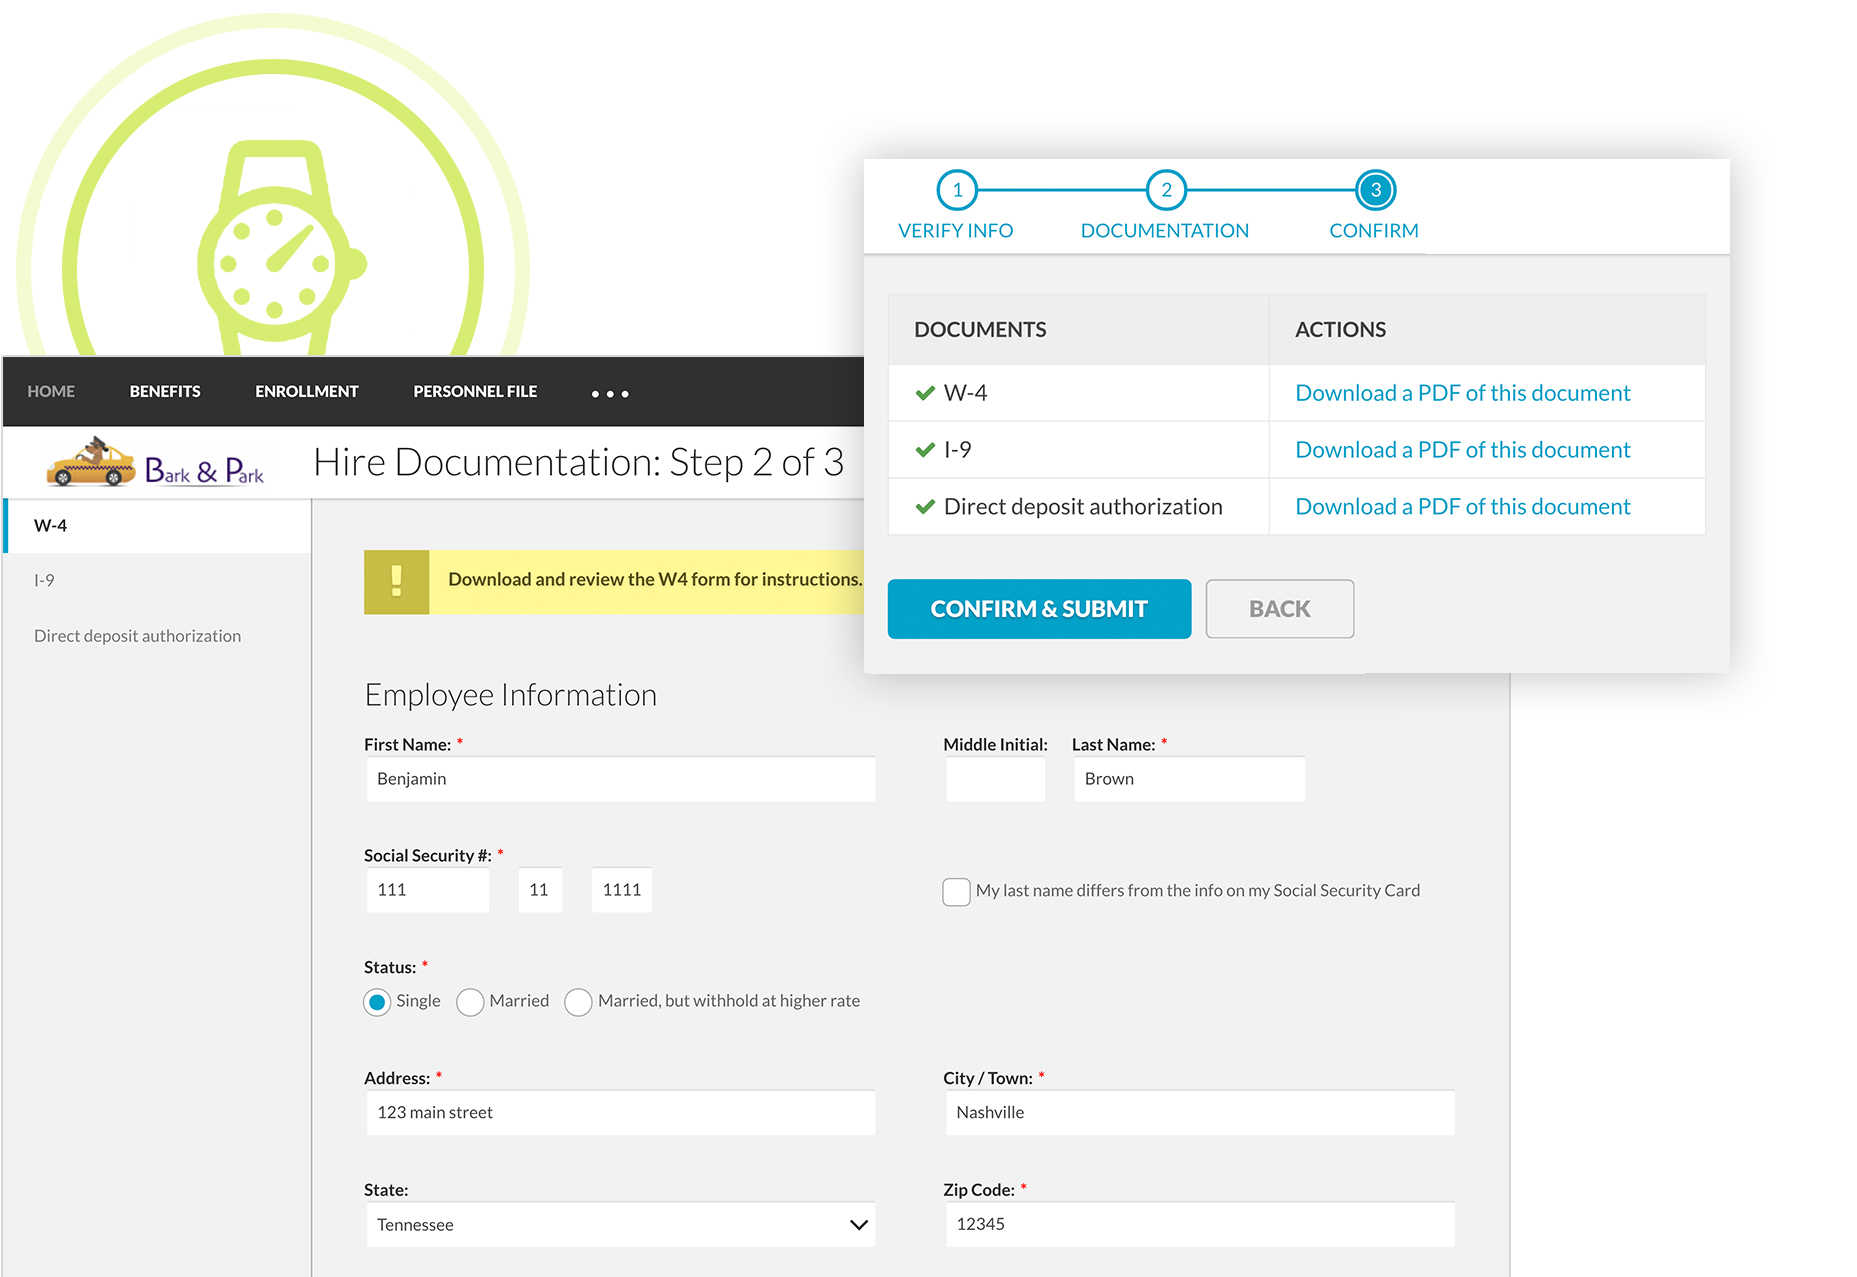1857x1277 pixels.
Task: Open the three-dot overflow menu in navbar
Action: [x=610, y=394]
